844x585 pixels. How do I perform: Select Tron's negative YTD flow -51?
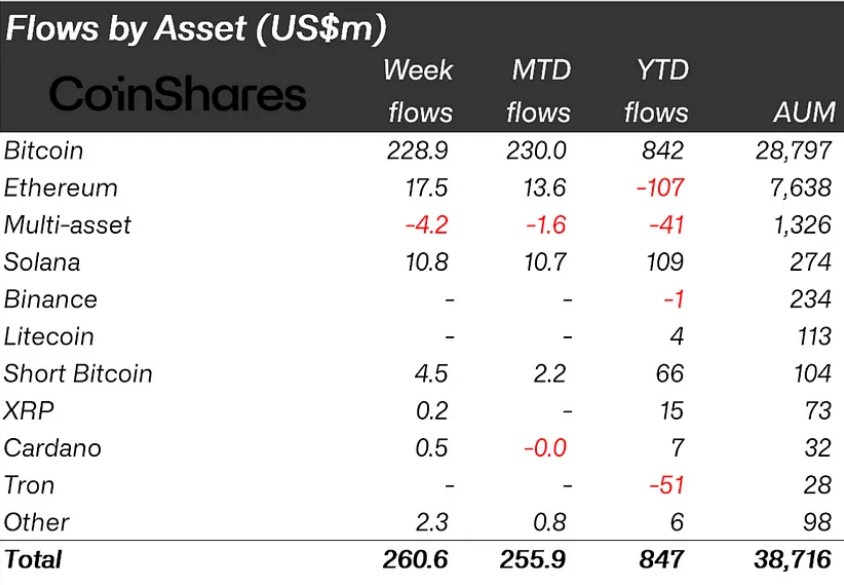pos(666,485)
